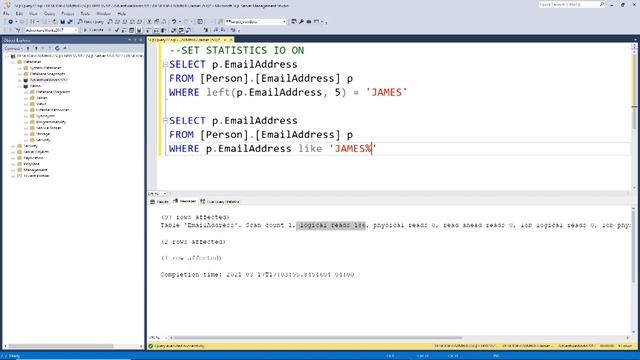Open the View menu
The height and width of the screenshot is (360, 640).
pos(33,13)
